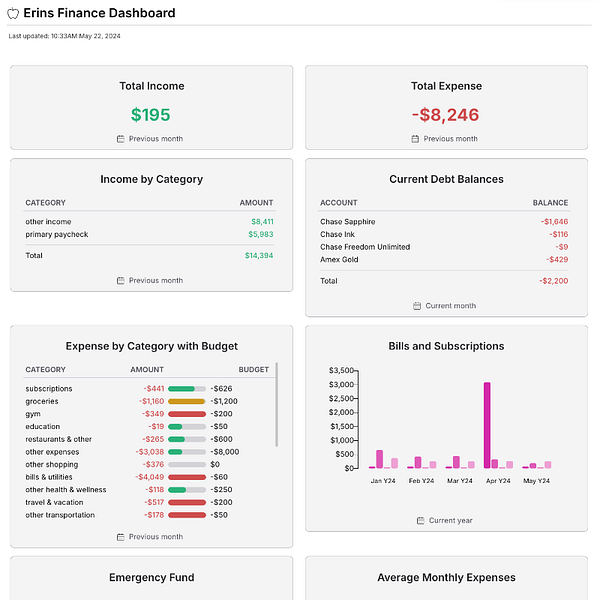600x600 pixels.
Task: Click calendar icon below Expense by Category table
Action: pos(121,537)
